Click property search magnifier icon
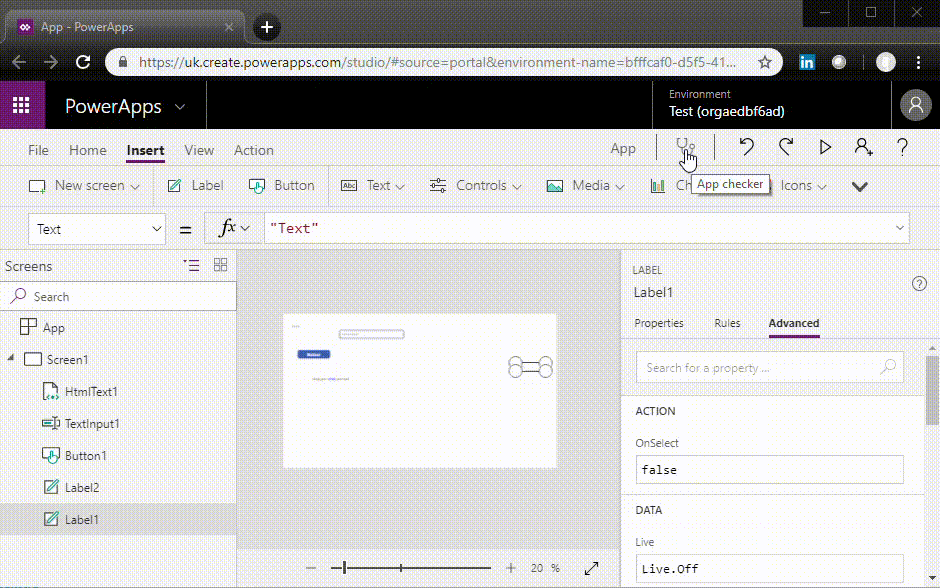Viewport: 940px width, 588px height. [888, 367]
